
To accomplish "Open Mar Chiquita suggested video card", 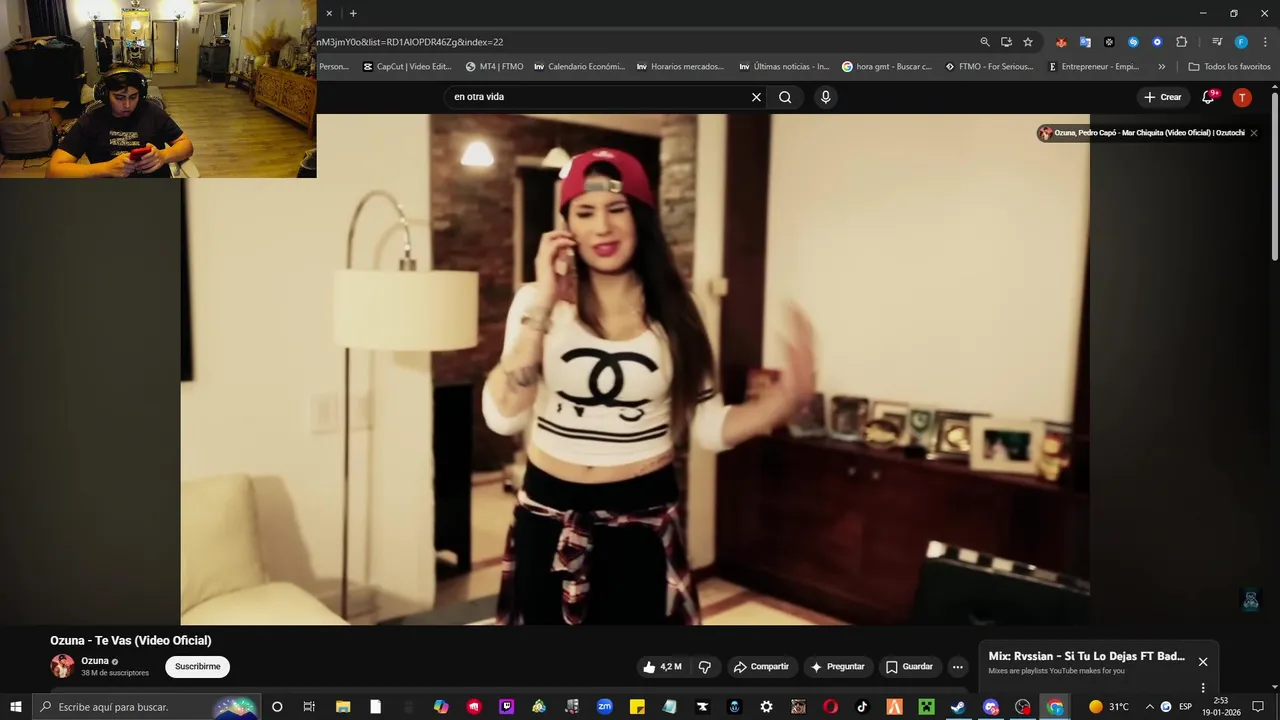I will [x=1142, y=133].
